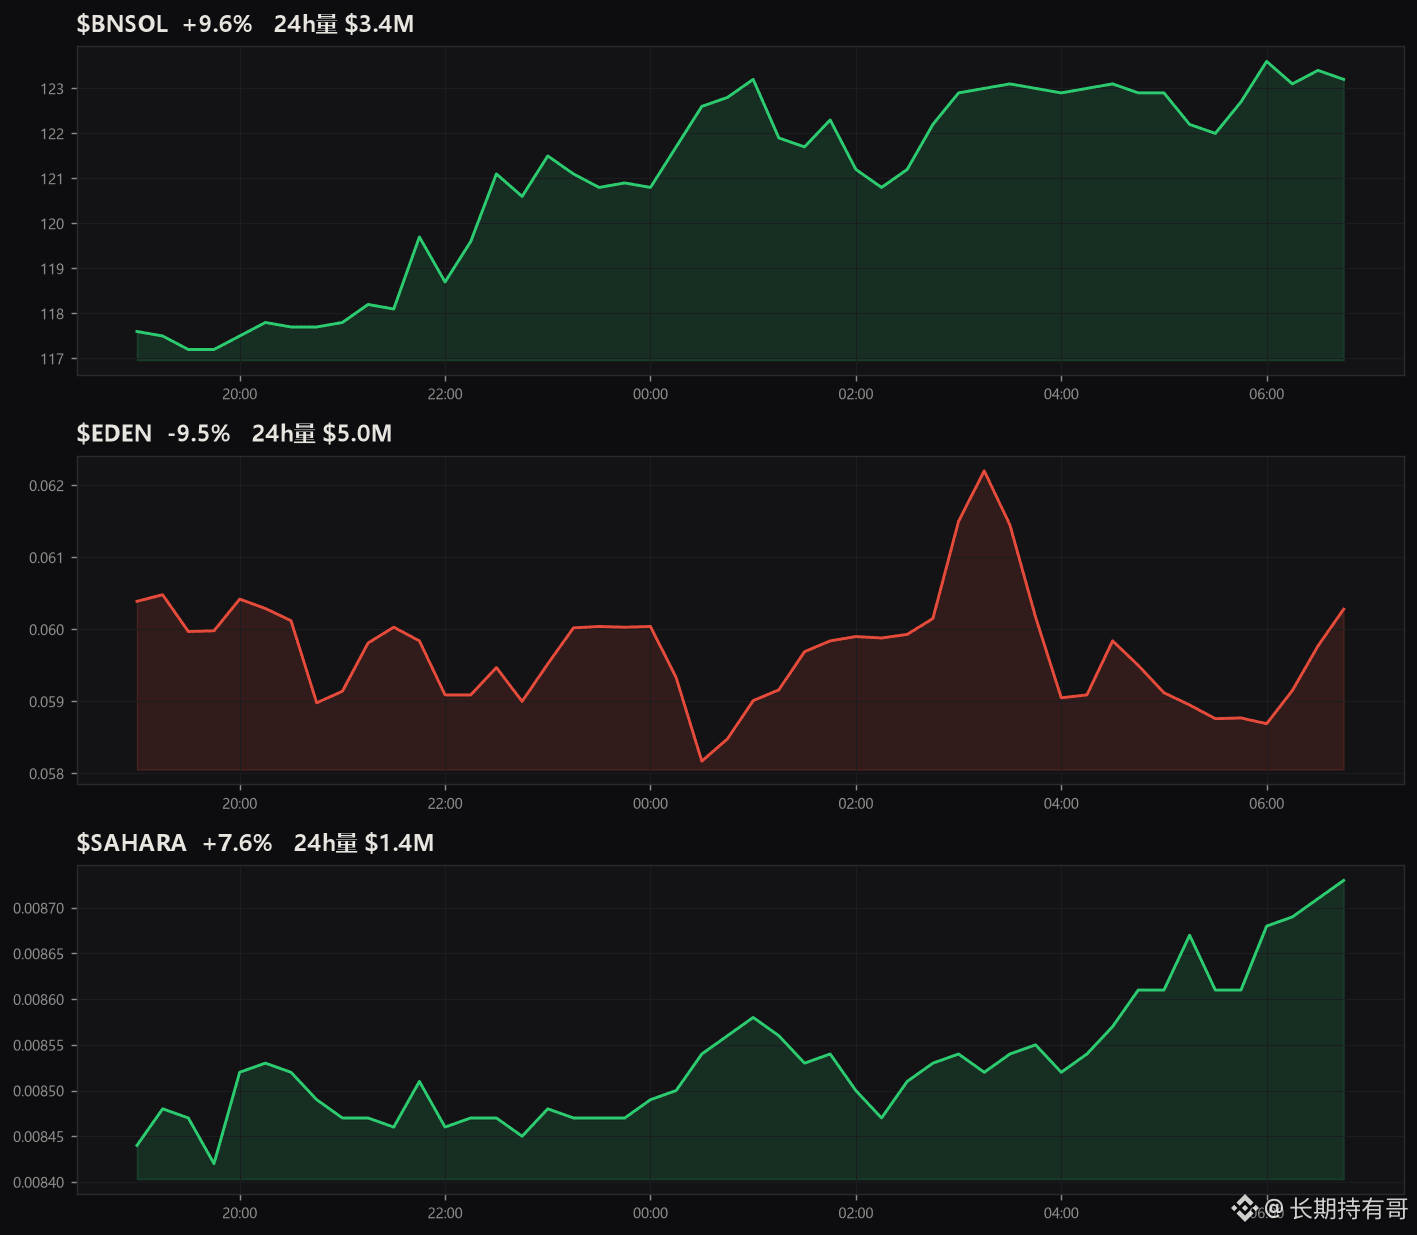Select the 0.060 price axis label
The width and height of the screenshot is (1417, 1235).
[46, 630]
